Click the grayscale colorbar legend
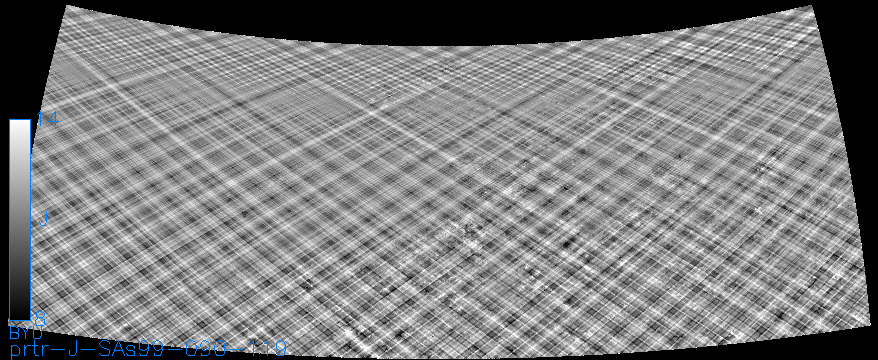The height and width of the screenshot is (360, 878). tap(20, 219)
